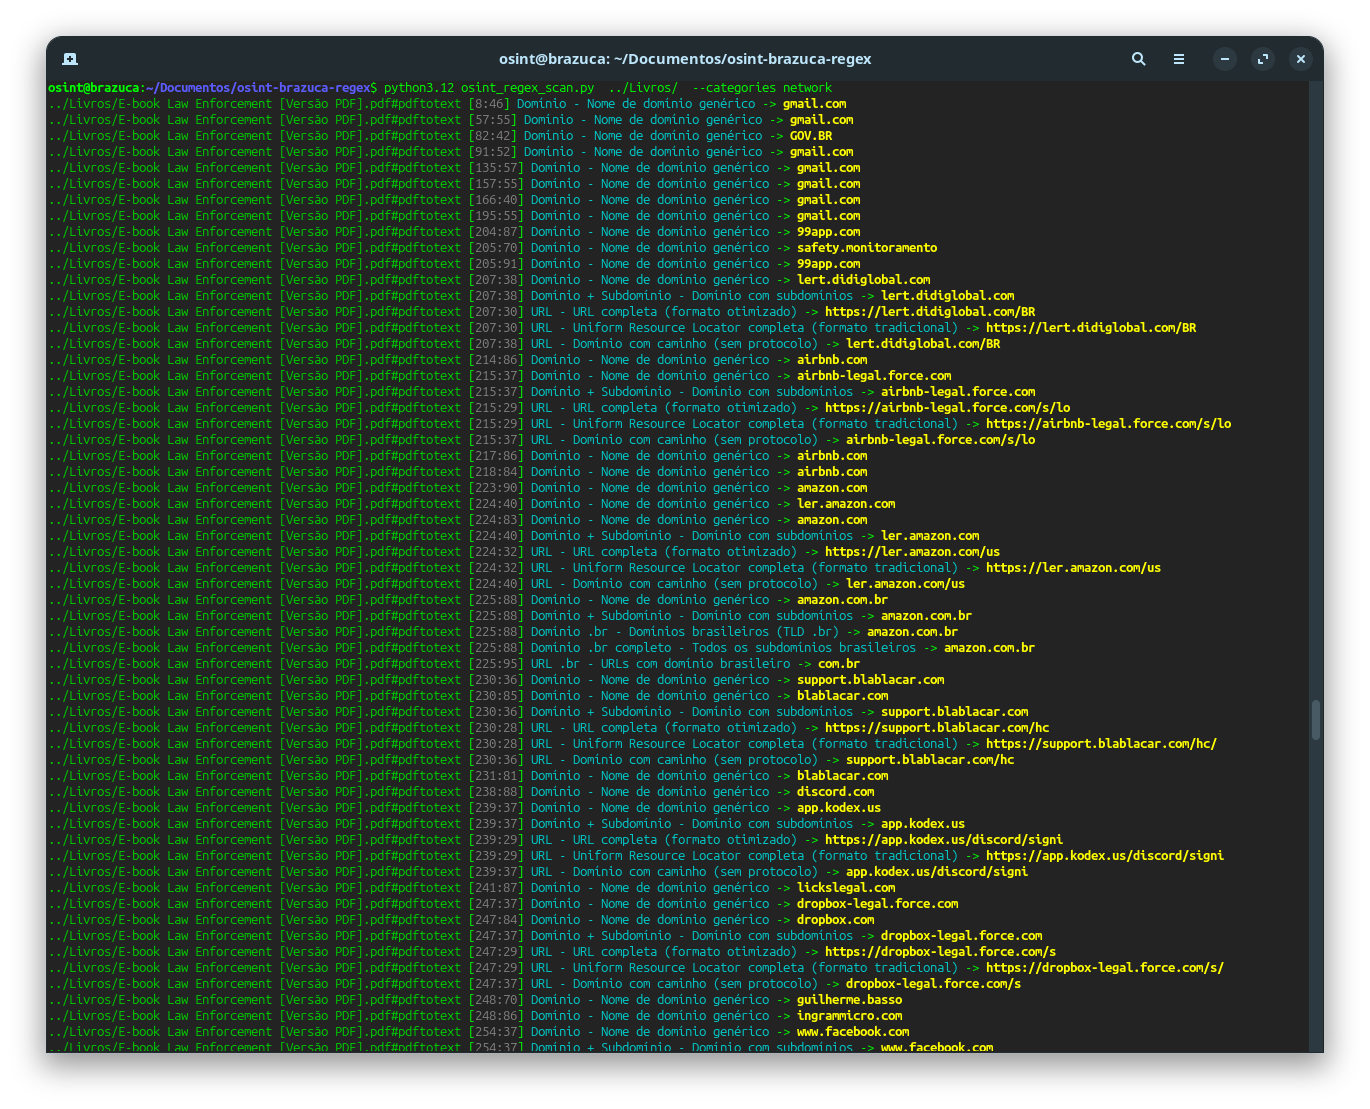
Task: Click the [248:86] position marker
Action: tap(496, 1016)
